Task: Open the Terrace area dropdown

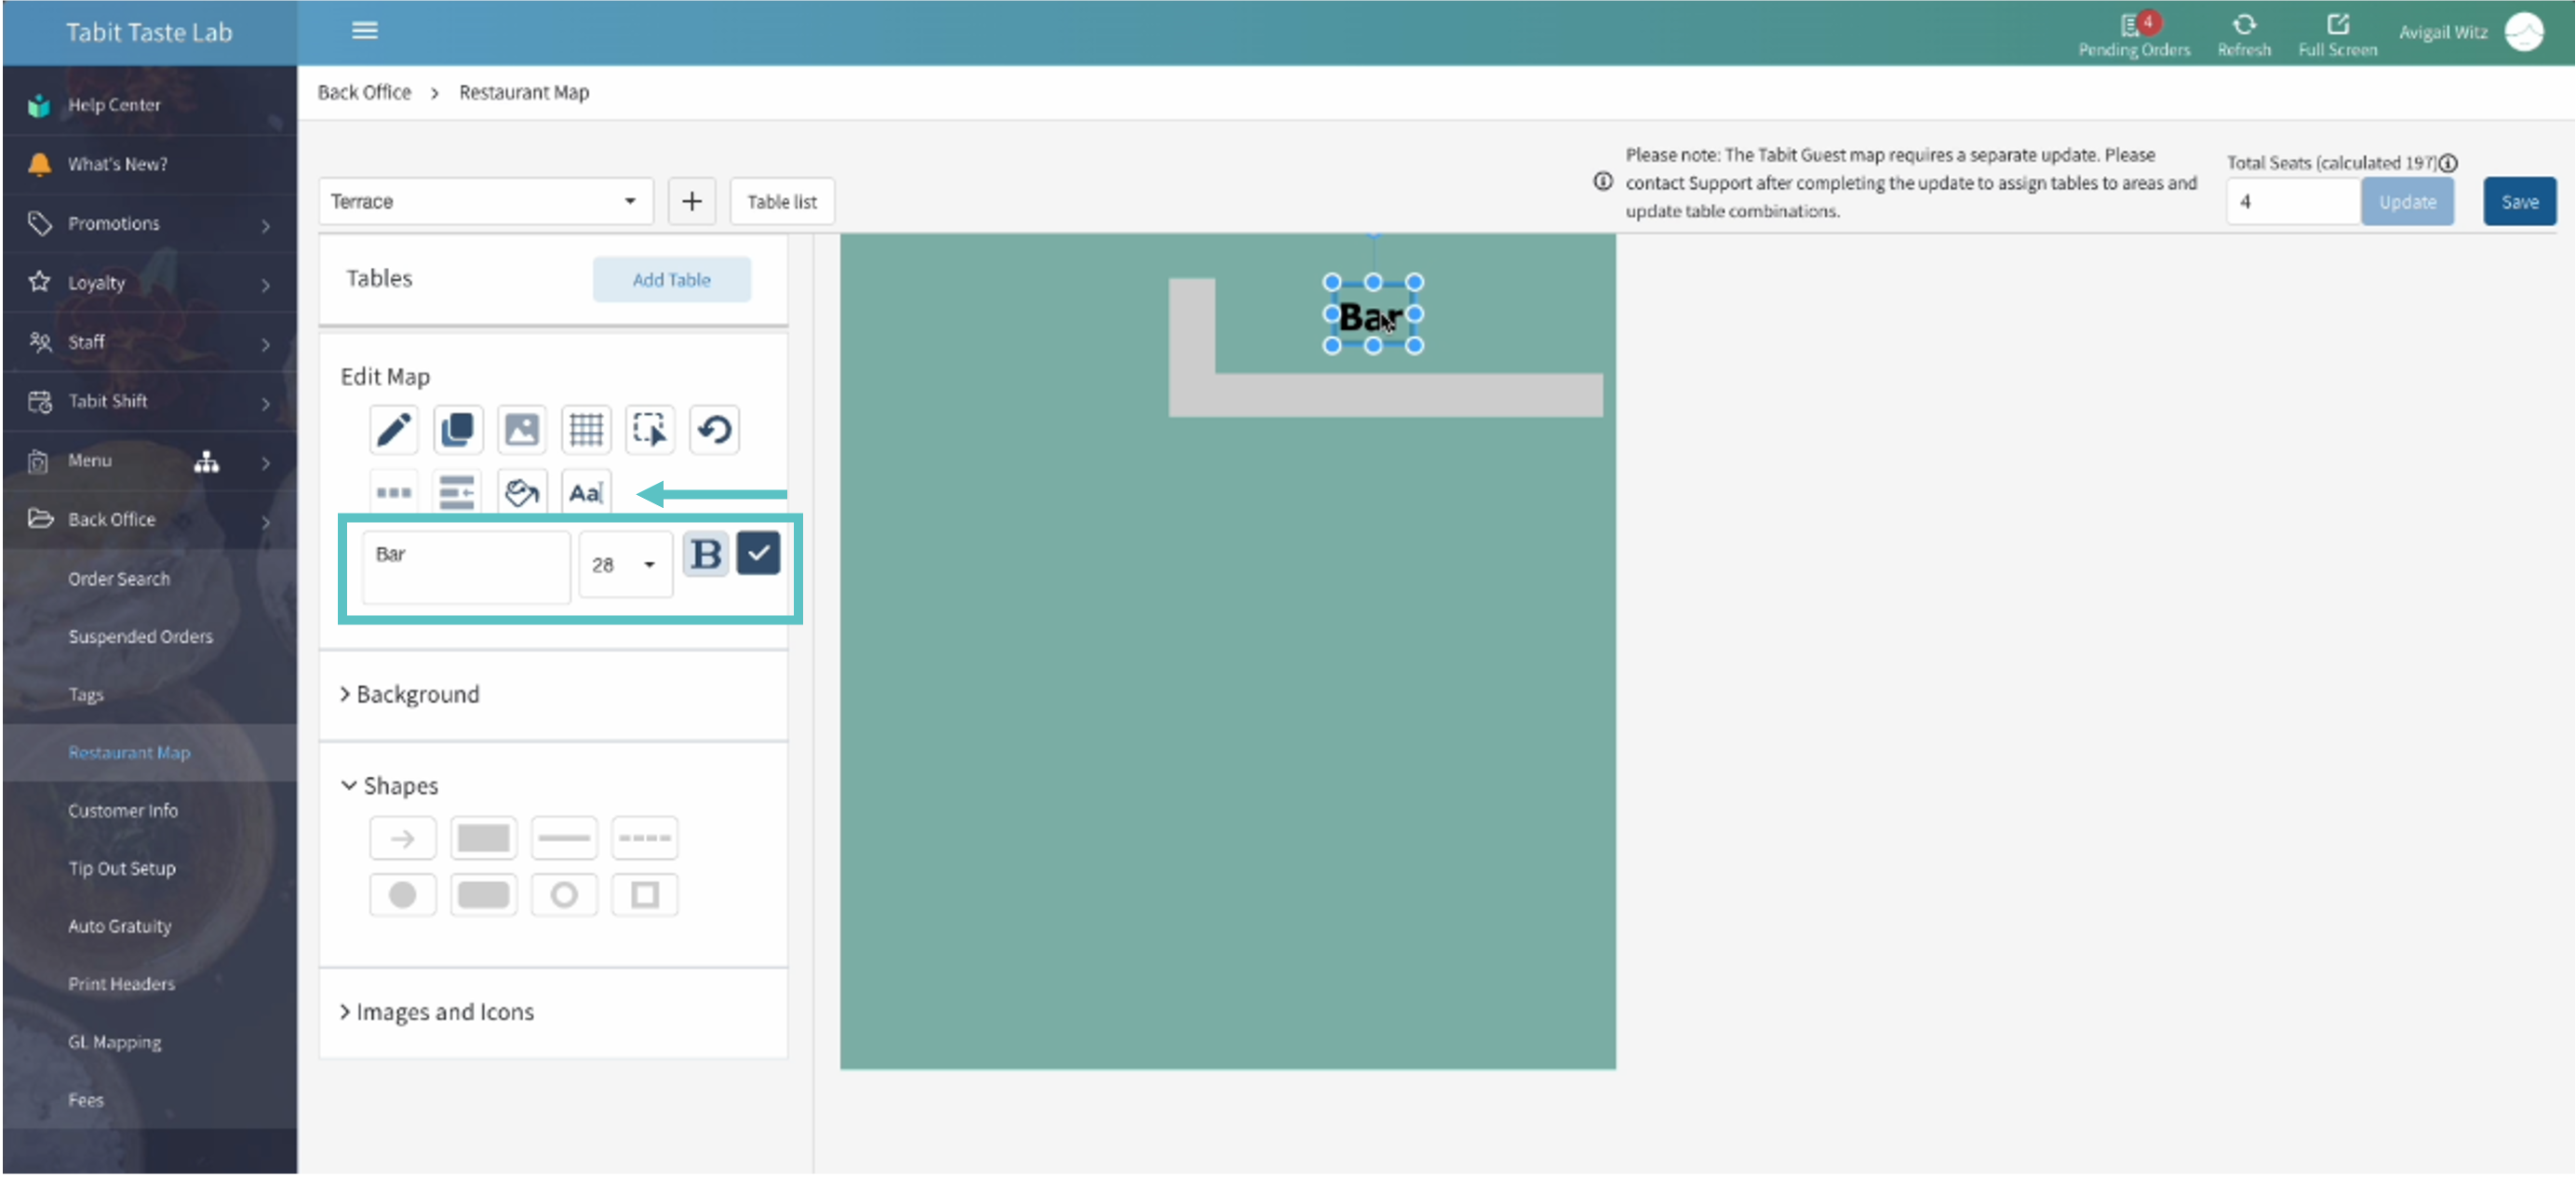Action: (486, 201)
